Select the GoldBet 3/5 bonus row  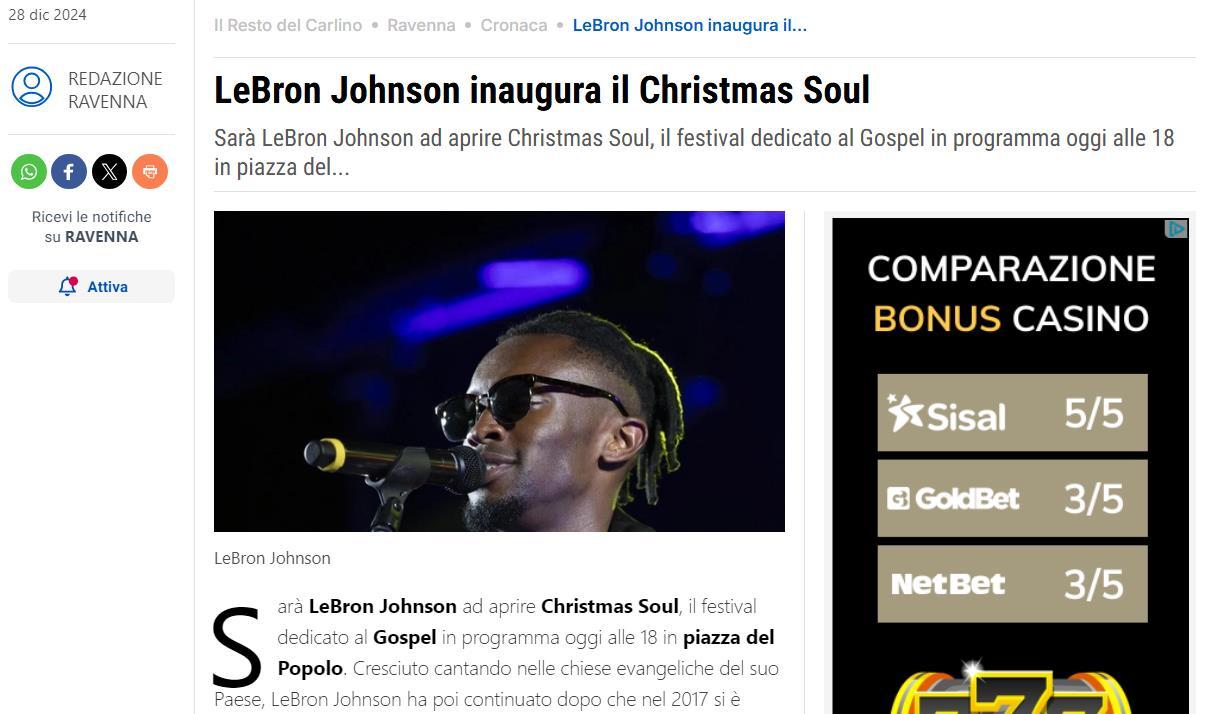click(1012, 498)
